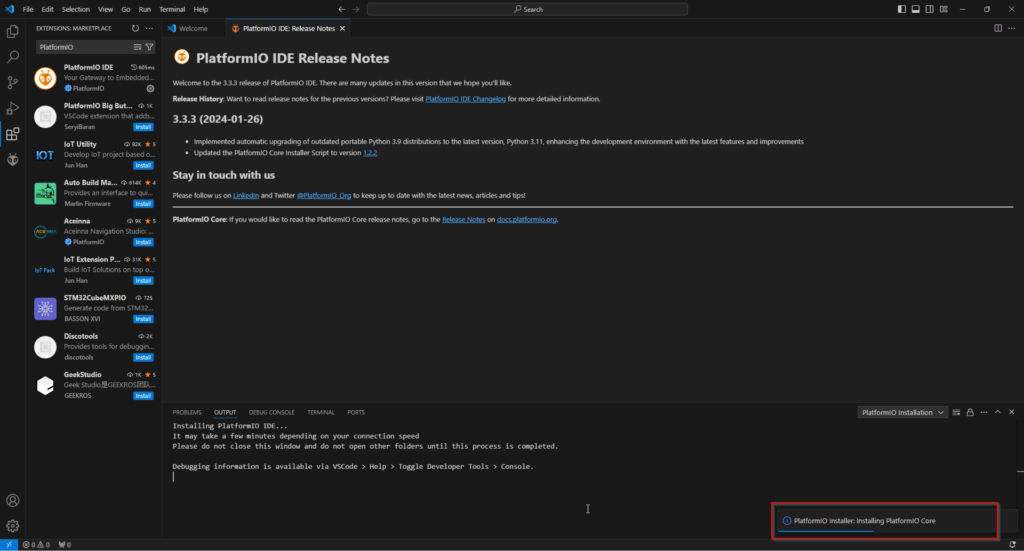This screenshot has height=551, width=1024.
Task: Select the PlatformIO IDE extension entry
Action: pos(94,78)
